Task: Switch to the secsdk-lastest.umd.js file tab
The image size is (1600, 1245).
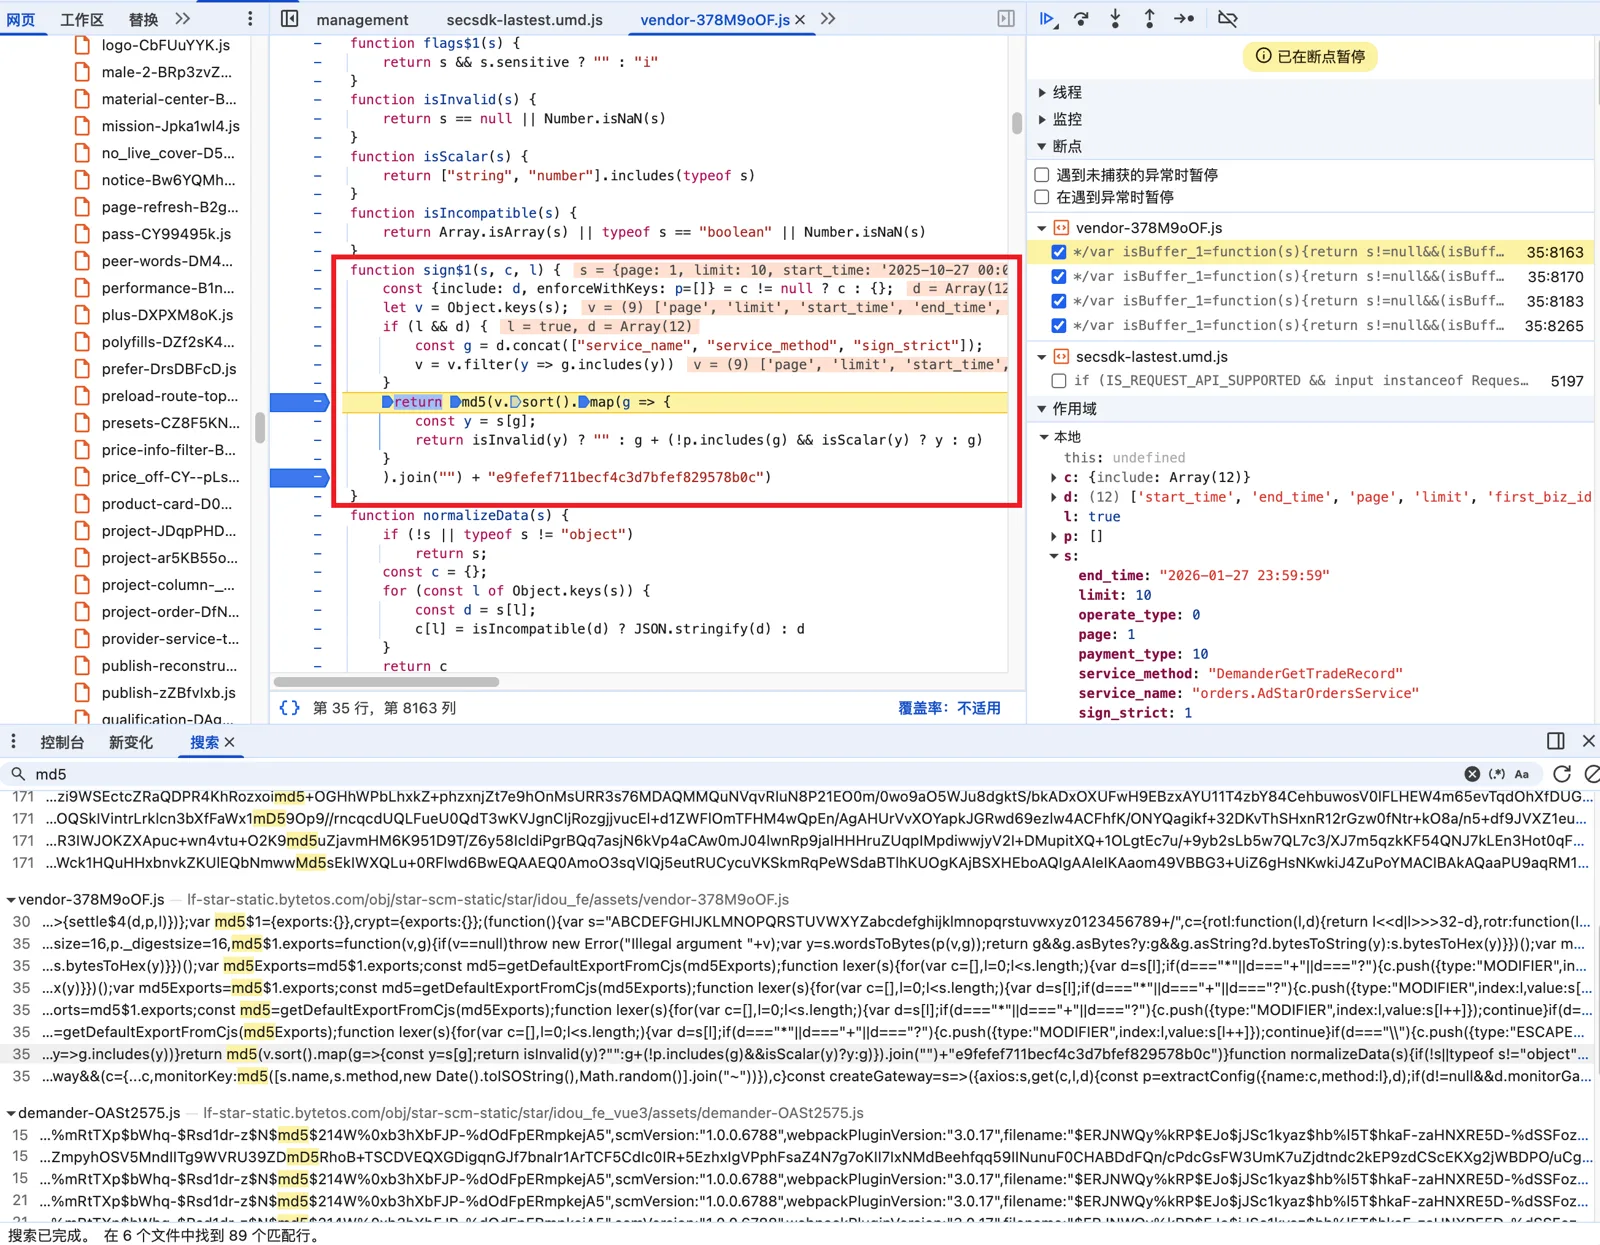Action: (524, 20)
